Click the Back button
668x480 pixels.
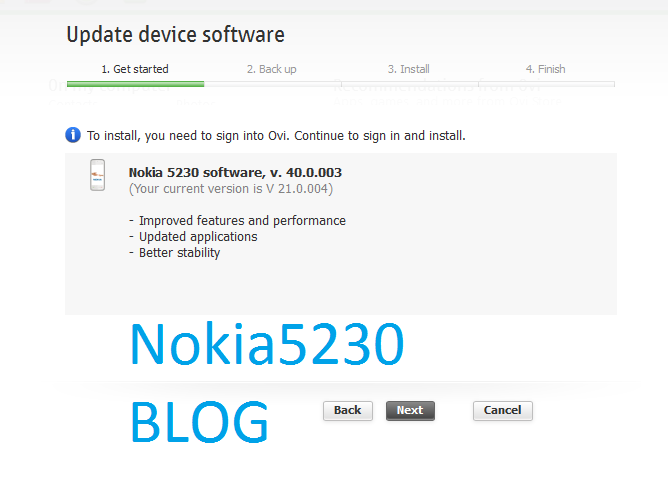click(x=348, y=411)
